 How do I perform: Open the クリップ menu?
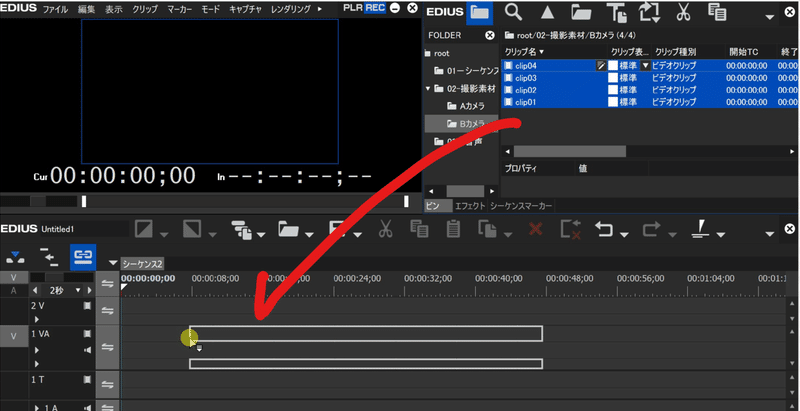point(145,9)
